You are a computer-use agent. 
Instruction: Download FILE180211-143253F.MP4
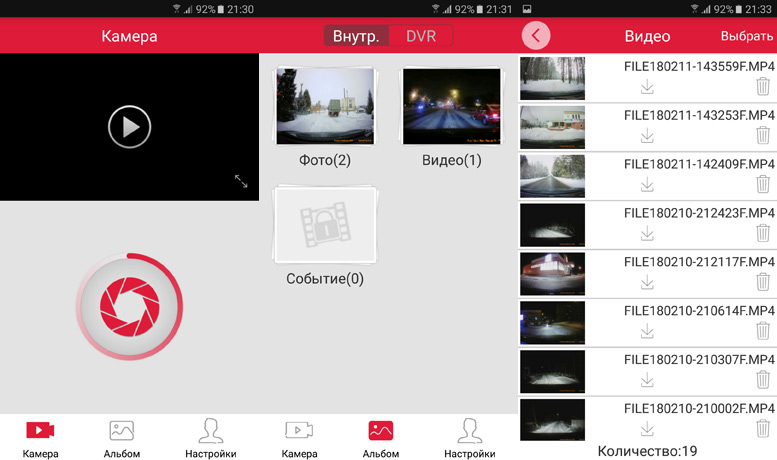(x=647, y=136)
